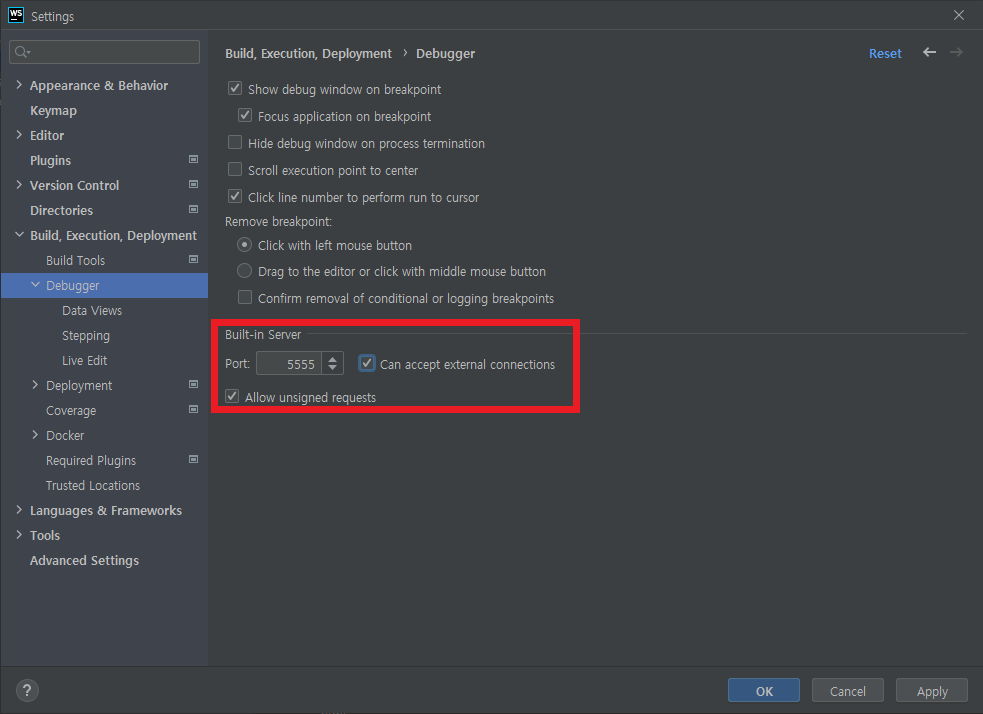This screenshot has height=714, width=983.
Task: Click project-level icon beside Version Control
Action: [194, 184]
